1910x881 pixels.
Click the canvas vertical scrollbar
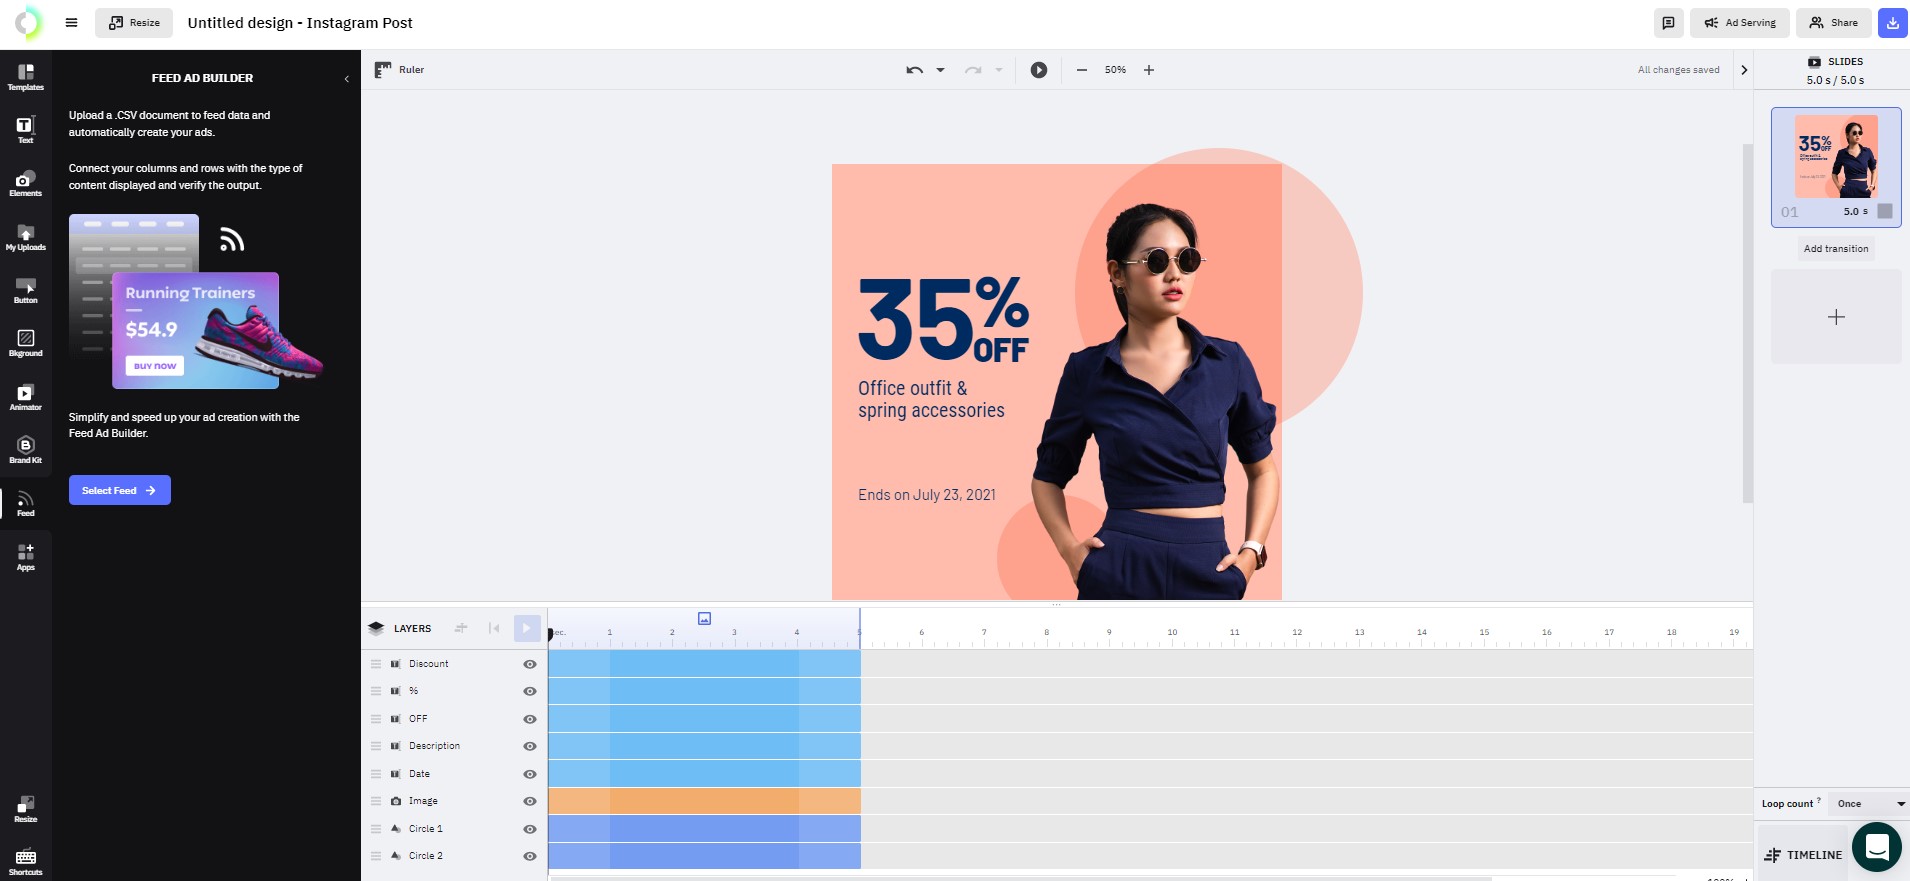coord(1747,322)
